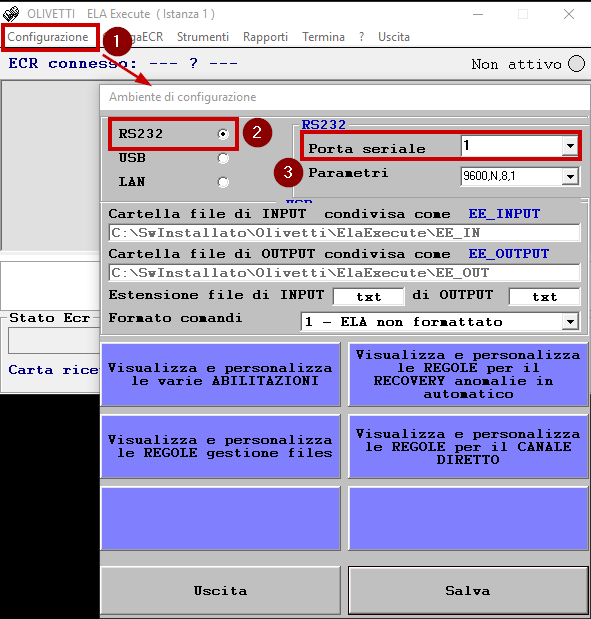The height and width of the screenshot is (619, 591).
Task: Click the Uscita button at bottom
Action: tap(220, 591)
